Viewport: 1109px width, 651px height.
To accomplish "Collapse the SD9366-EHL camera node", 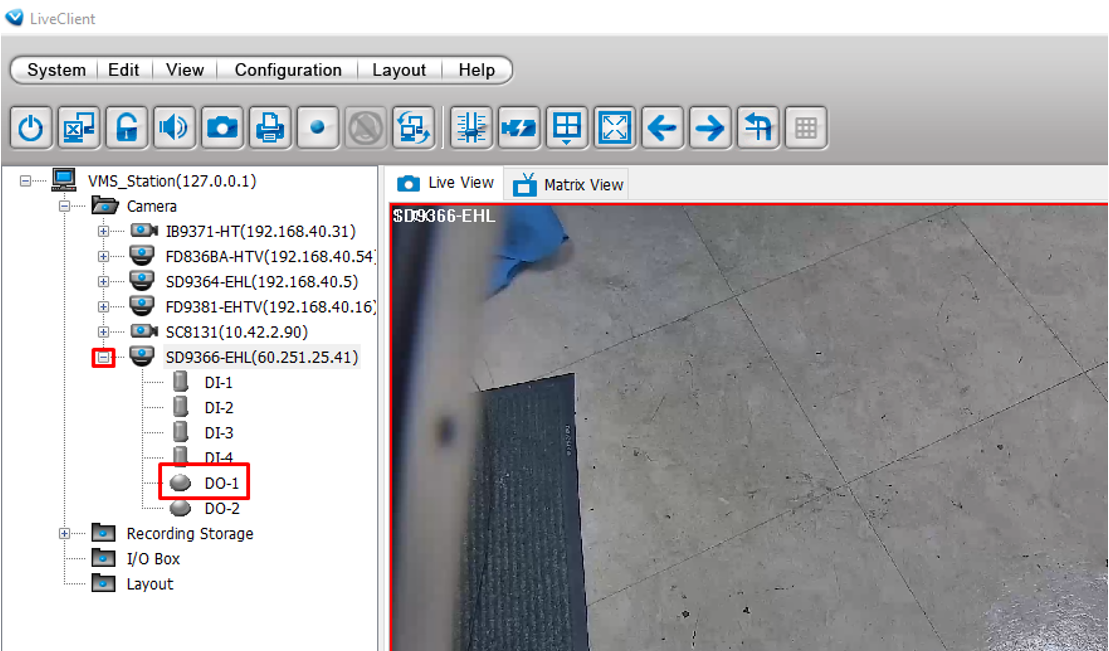I will coord(103,357).
